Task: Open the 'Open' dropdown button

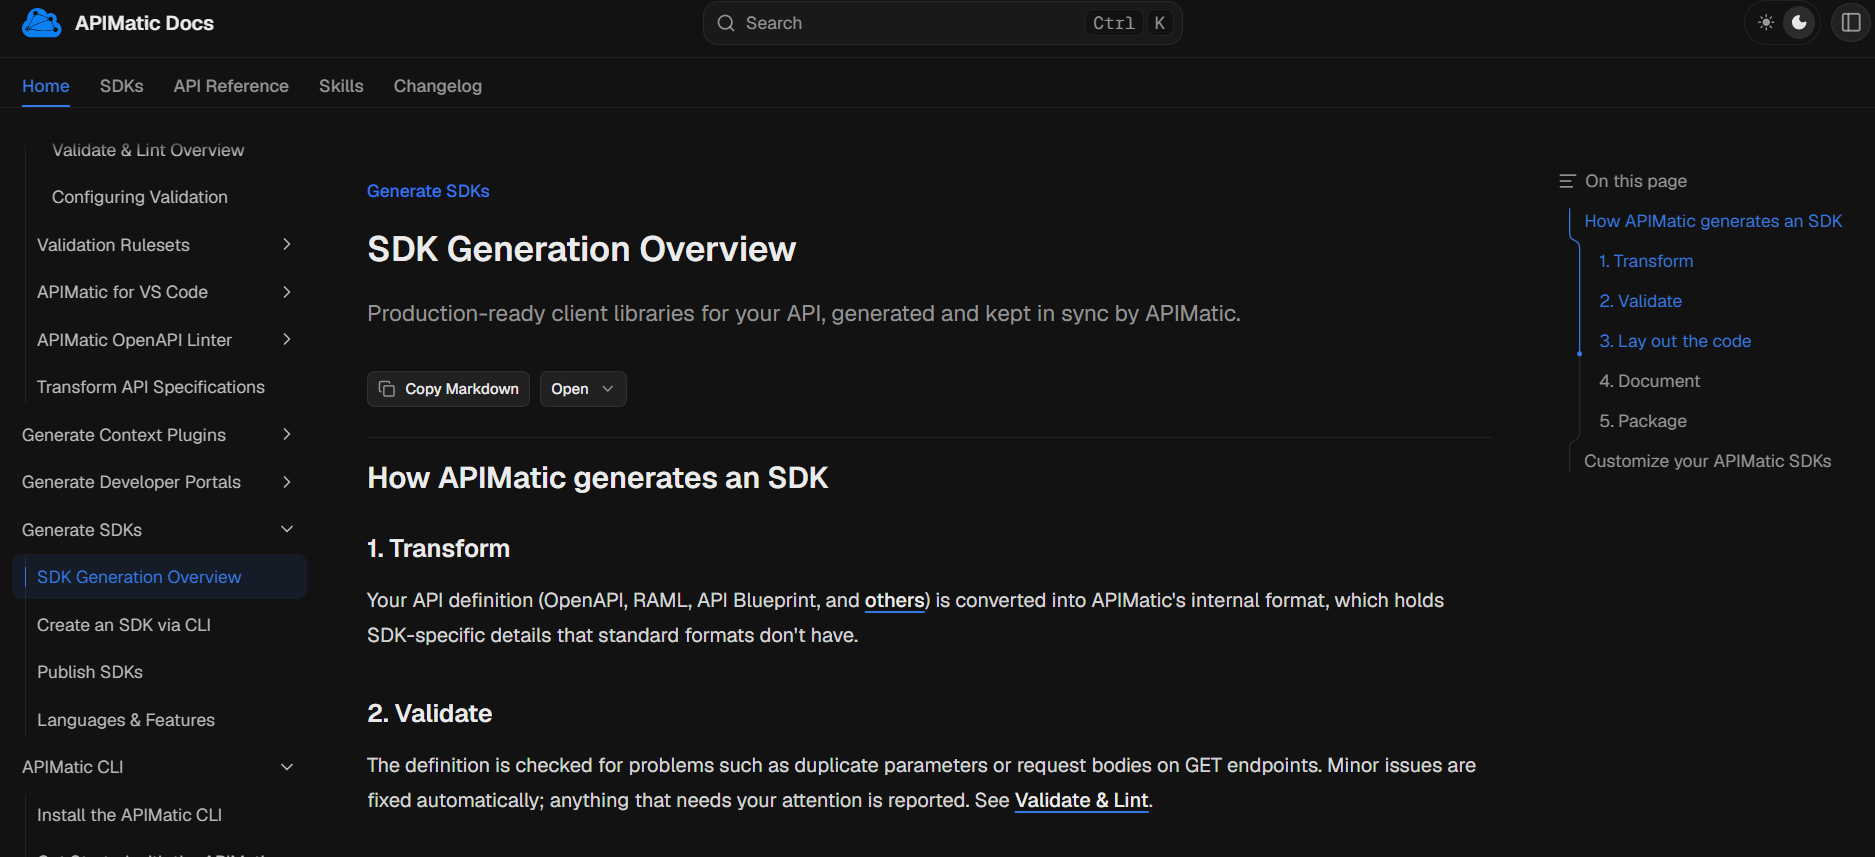Action: pos(583,389)
